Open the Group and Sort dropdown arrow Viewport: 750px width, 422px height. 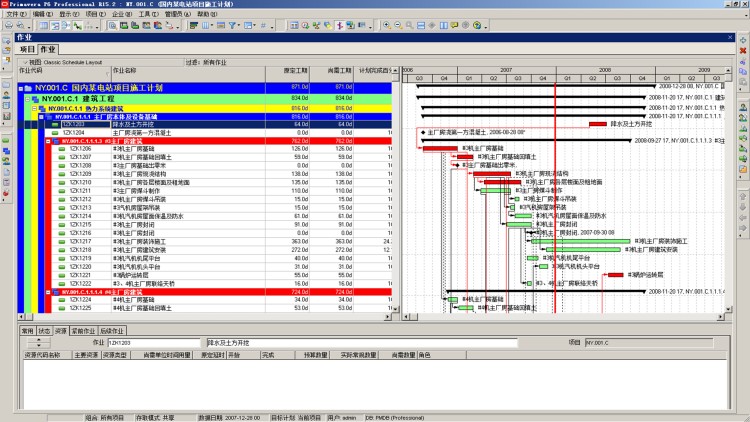(x=254, y=25)
